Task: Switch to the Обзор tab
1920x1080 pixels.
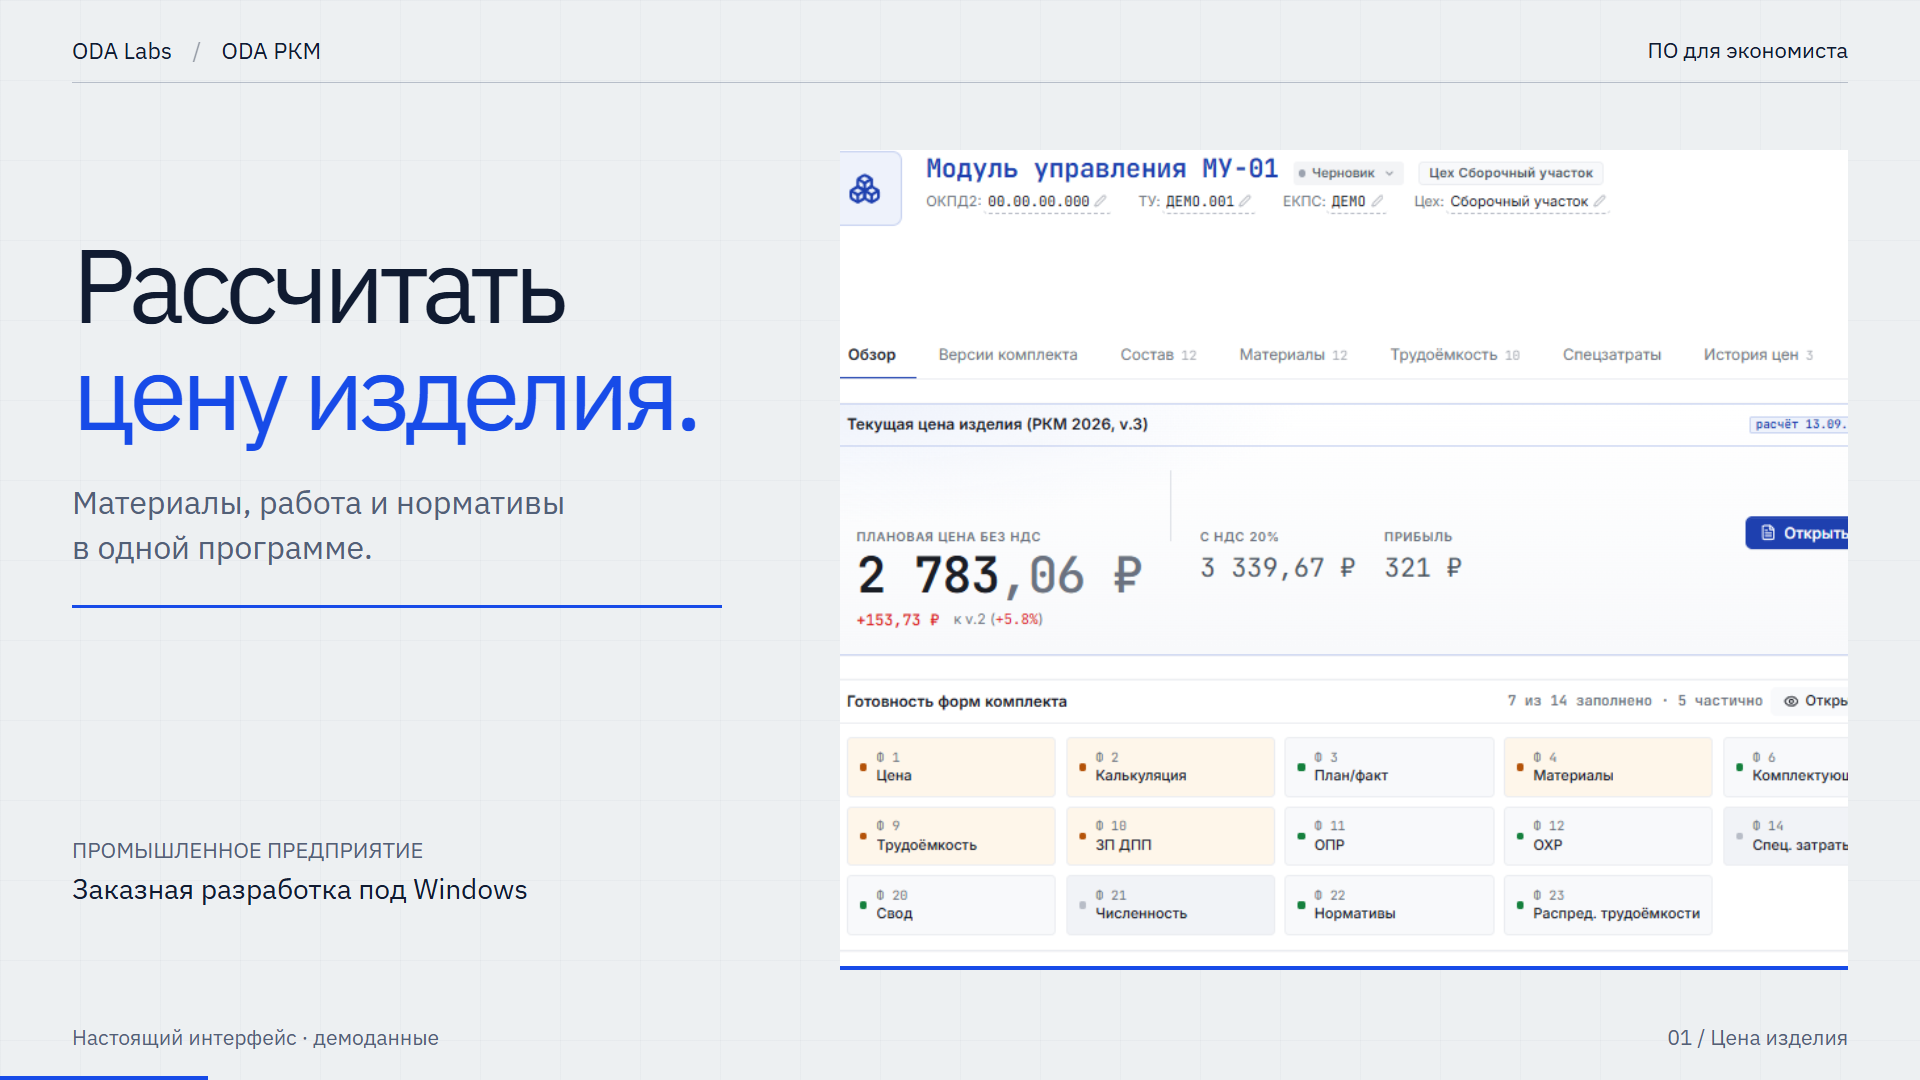Action: [x=872, y=355]
